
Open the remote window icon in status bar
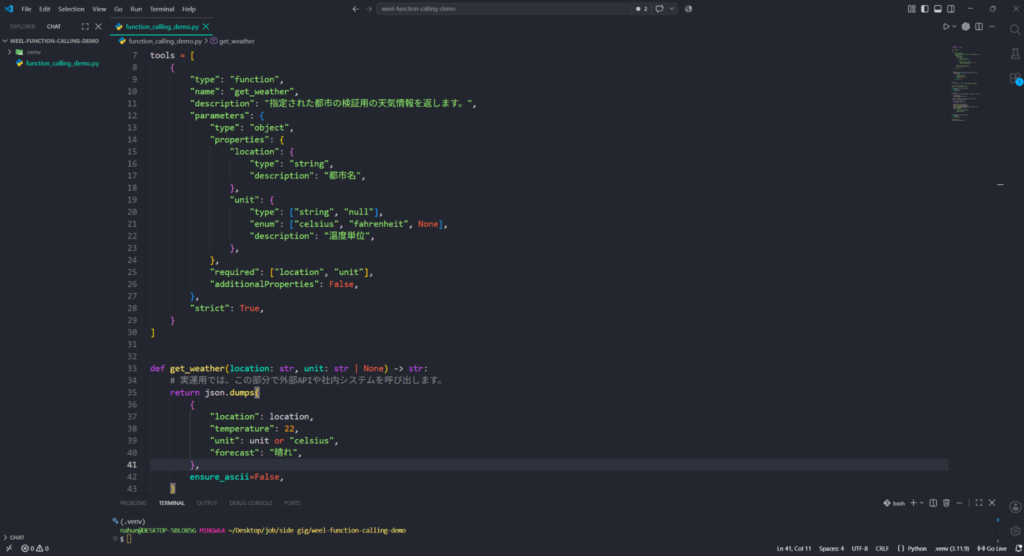(x=8, y=549)
